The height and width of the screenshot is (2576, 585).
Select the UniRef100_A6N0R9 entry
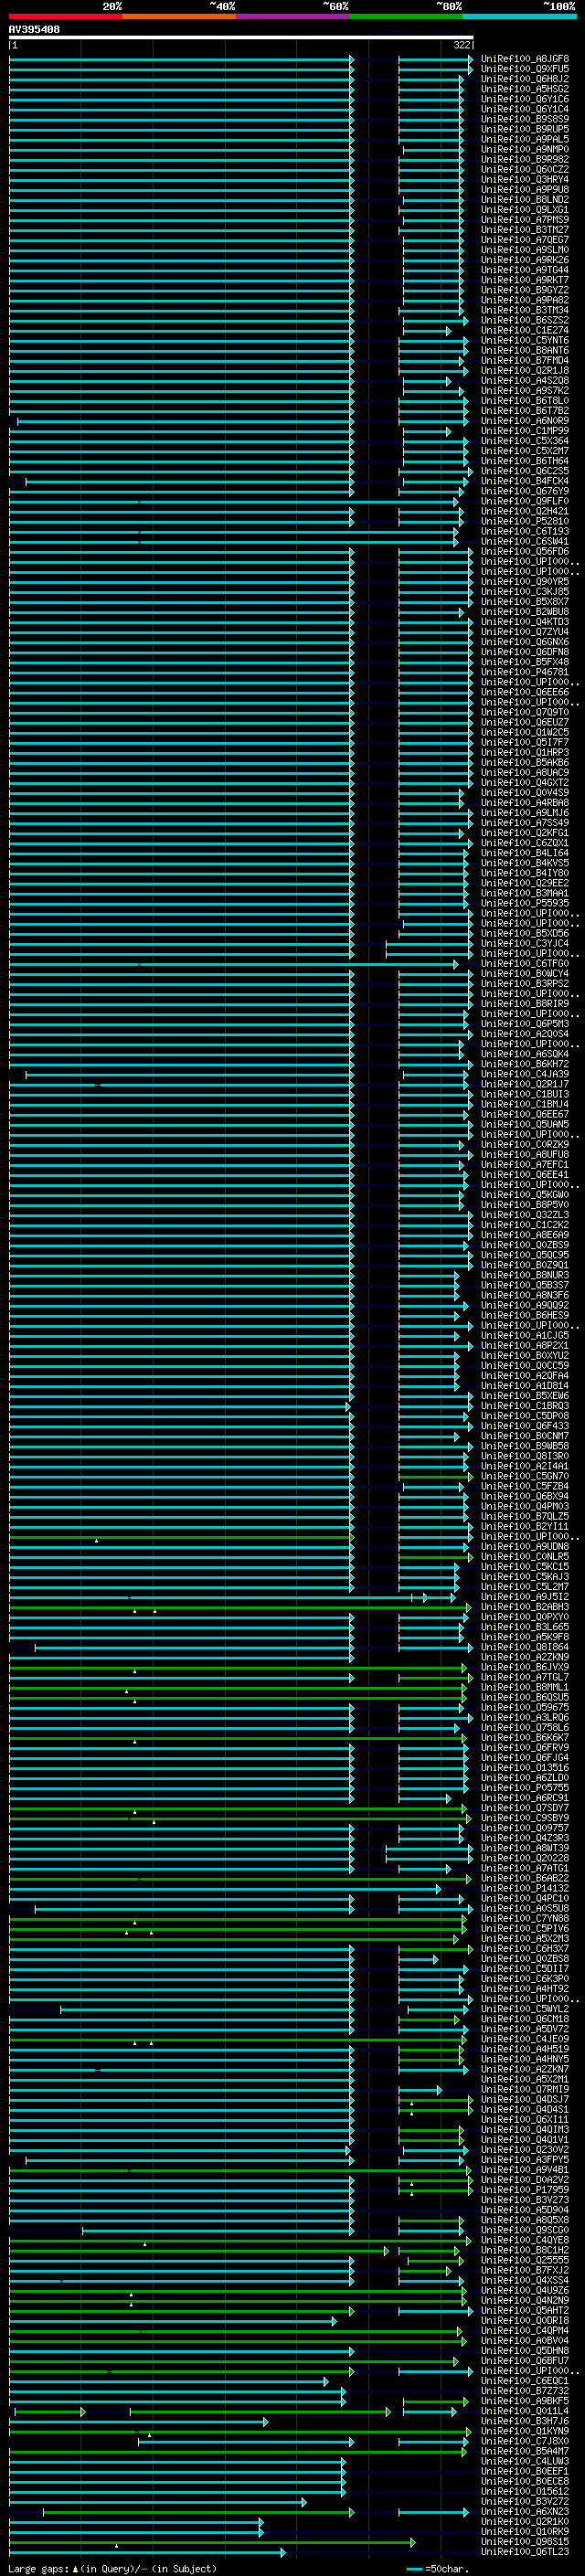525,421
